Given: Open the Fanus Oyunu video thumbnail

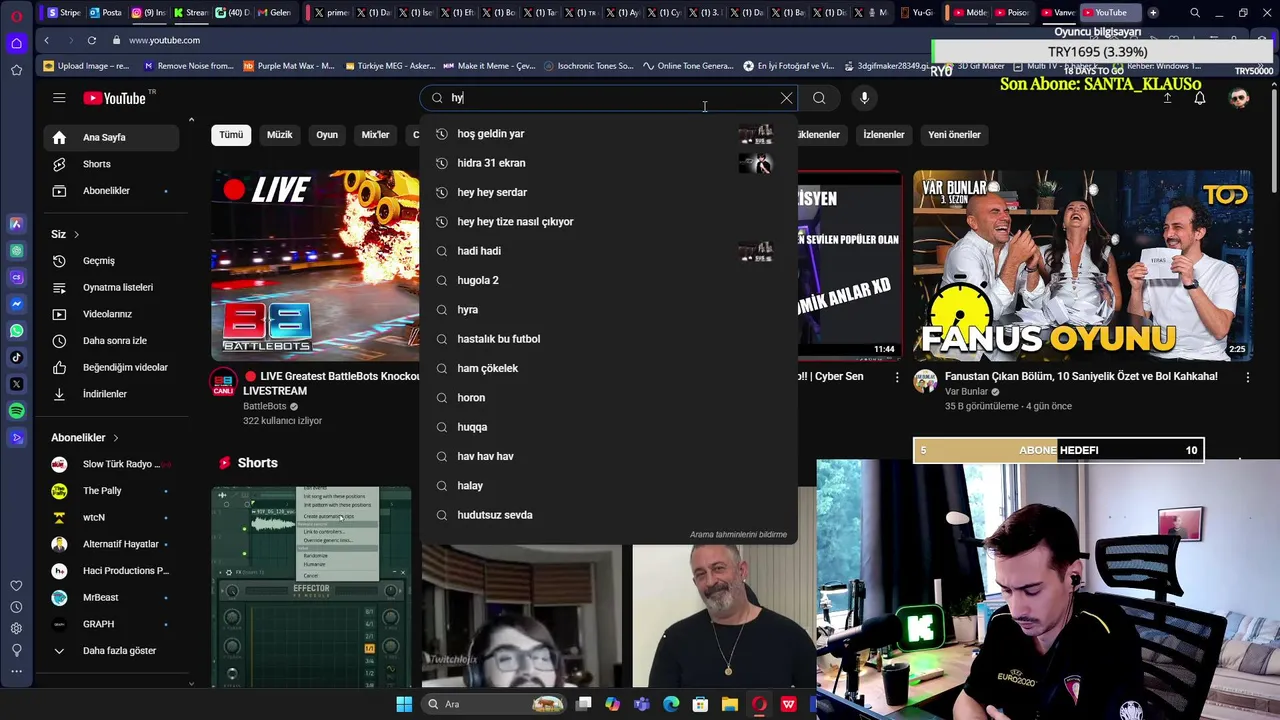Looking at the screenshot, I should [1082, 265].
